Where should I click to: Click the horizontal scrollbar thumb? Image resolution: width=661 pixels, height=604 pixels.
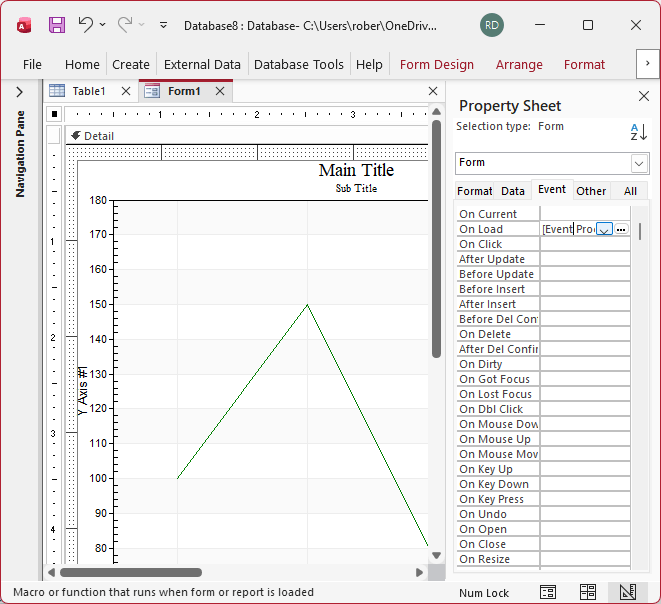131,572
